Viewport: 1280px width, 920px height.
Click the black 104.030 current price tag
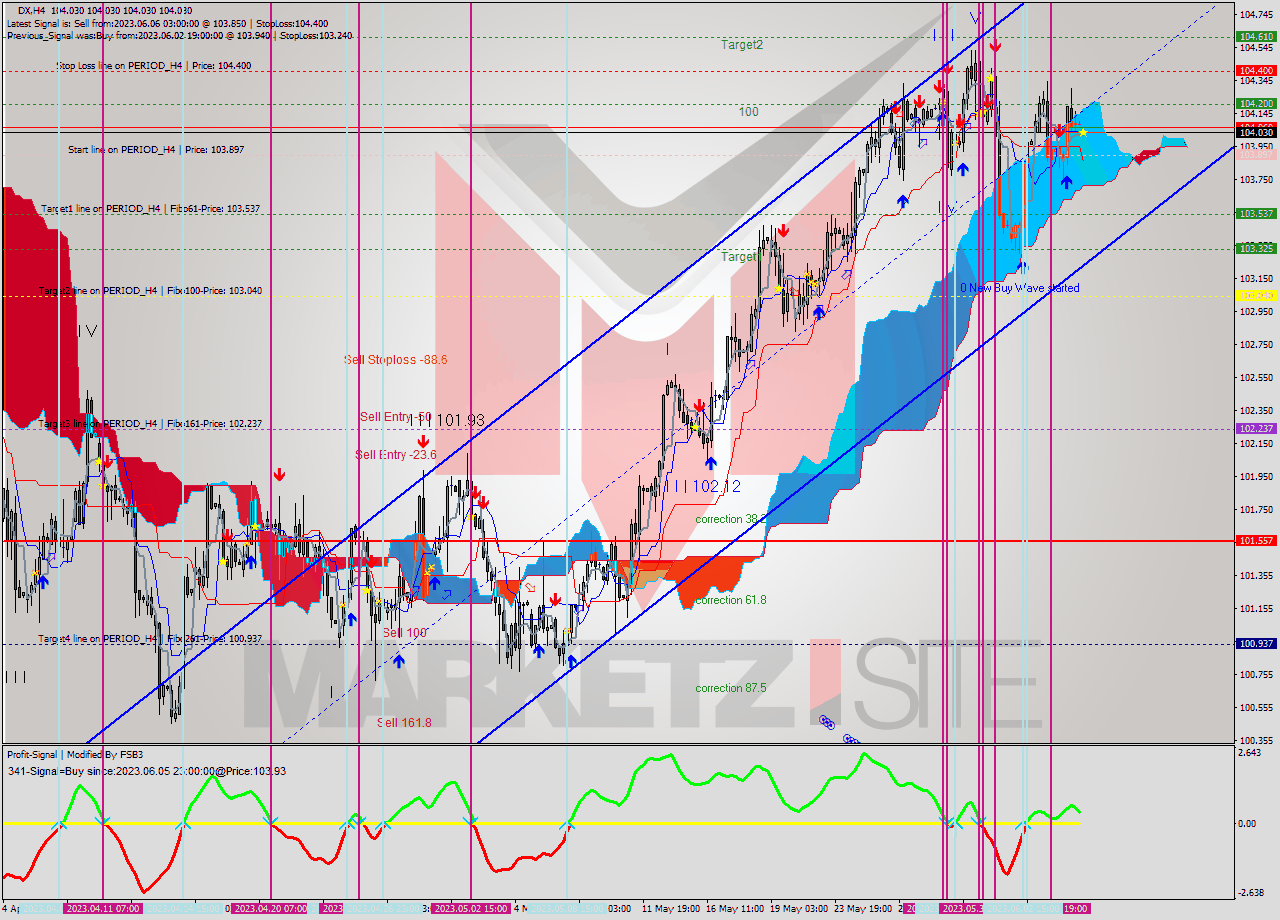1256,132
